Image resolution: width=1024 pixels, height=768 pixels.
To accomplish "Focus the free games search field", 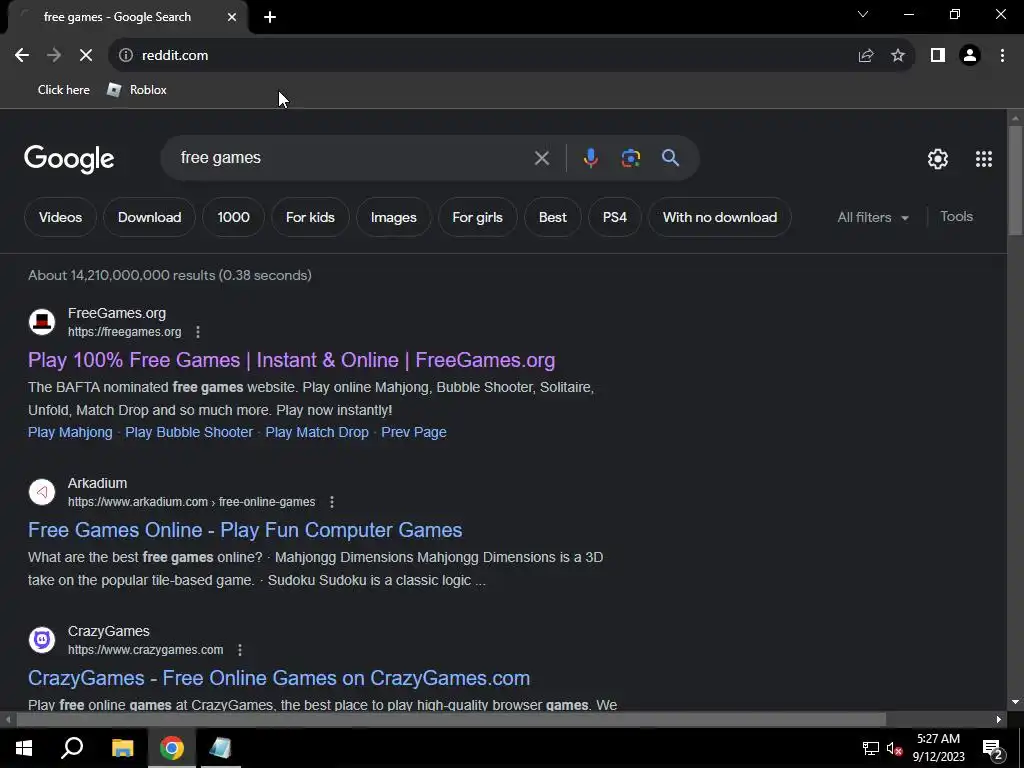I will pyautogui.click(x=353, y=158).
